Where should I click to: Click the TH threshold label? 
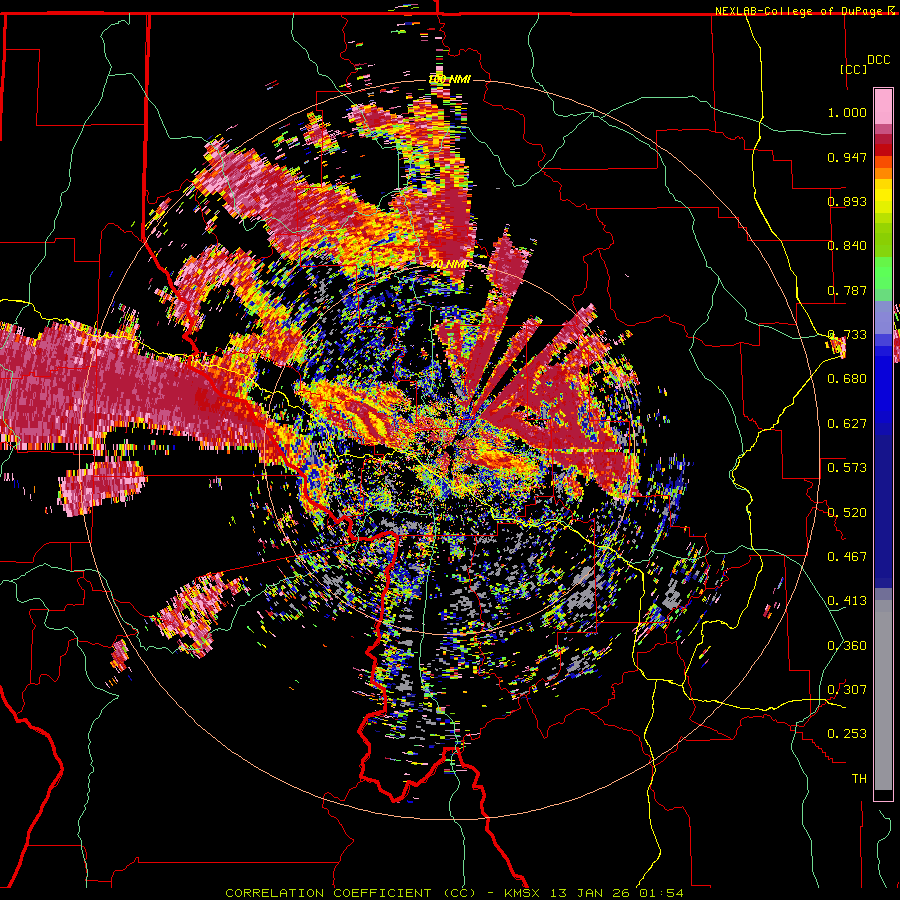point(859,779)
